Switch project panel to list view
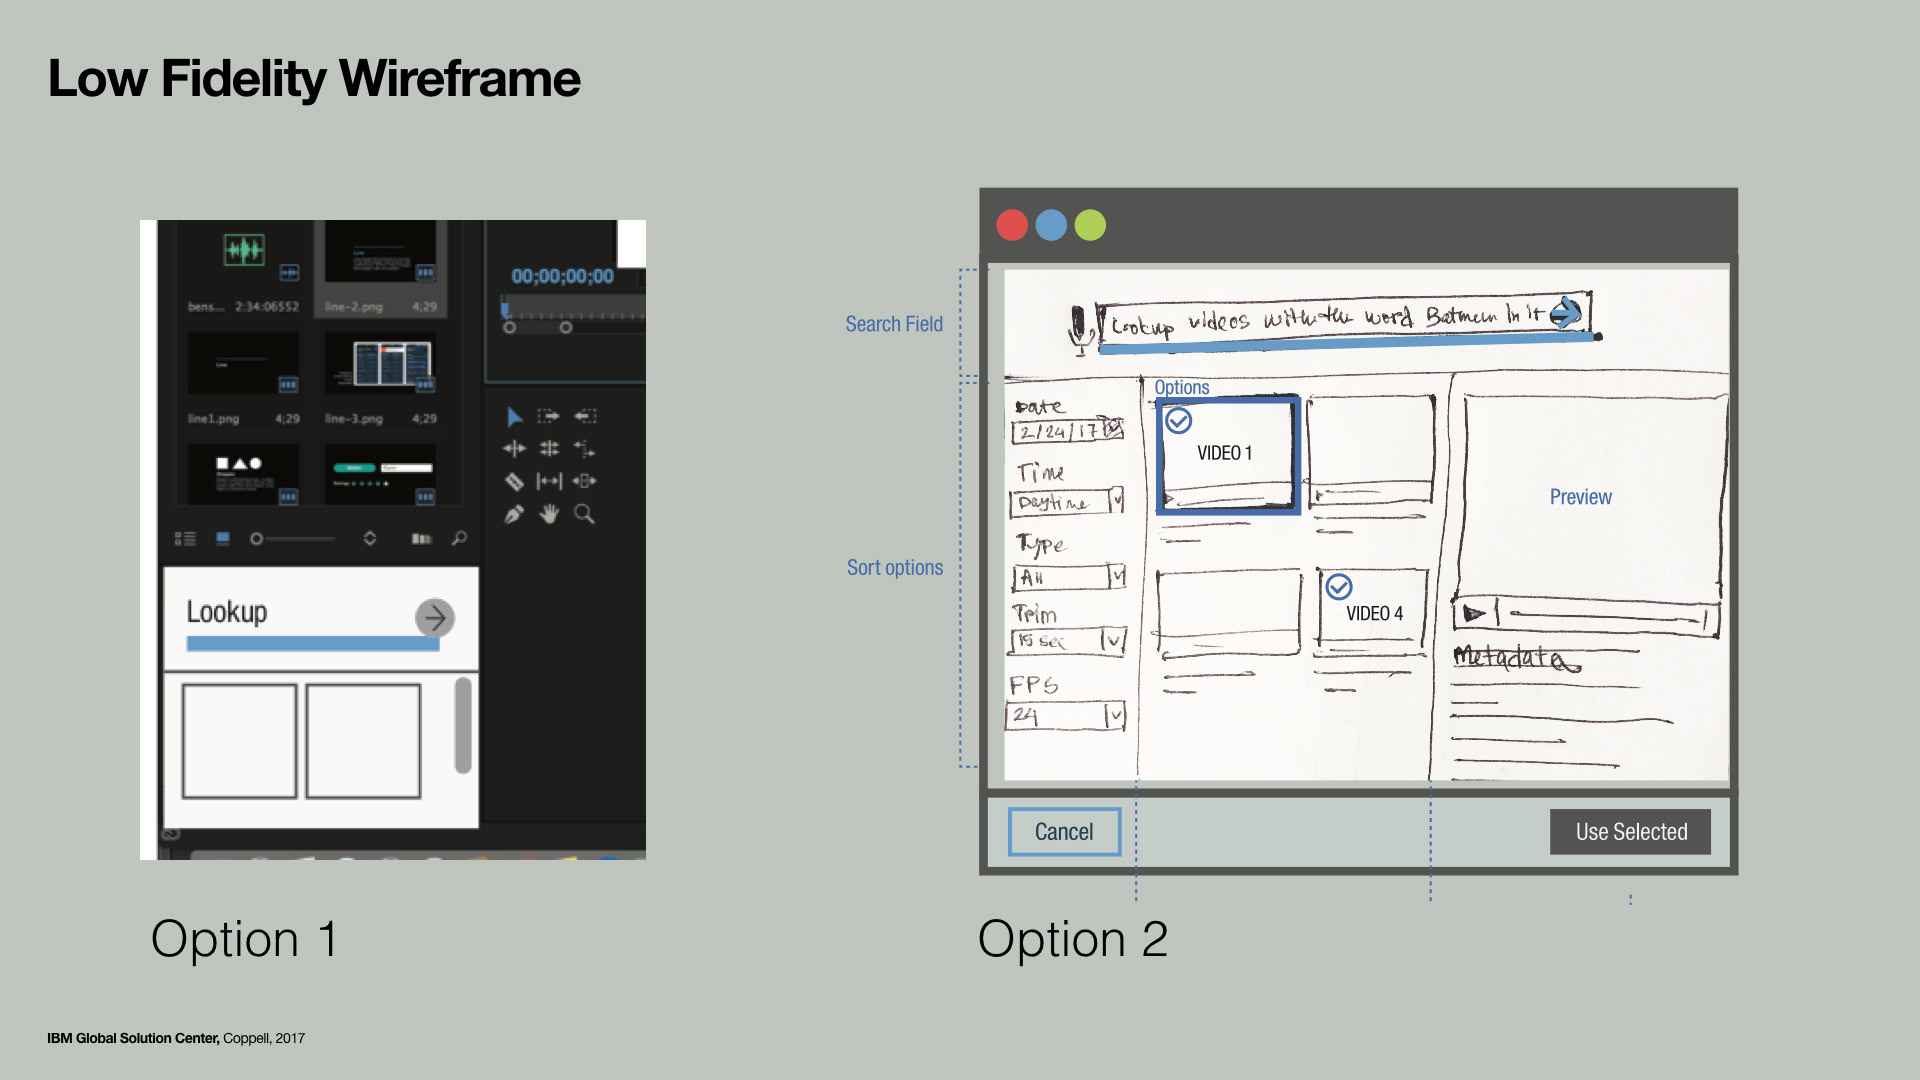This screenshot has height=1080, width=1920. pyautogui.click(x=185, y=539)
